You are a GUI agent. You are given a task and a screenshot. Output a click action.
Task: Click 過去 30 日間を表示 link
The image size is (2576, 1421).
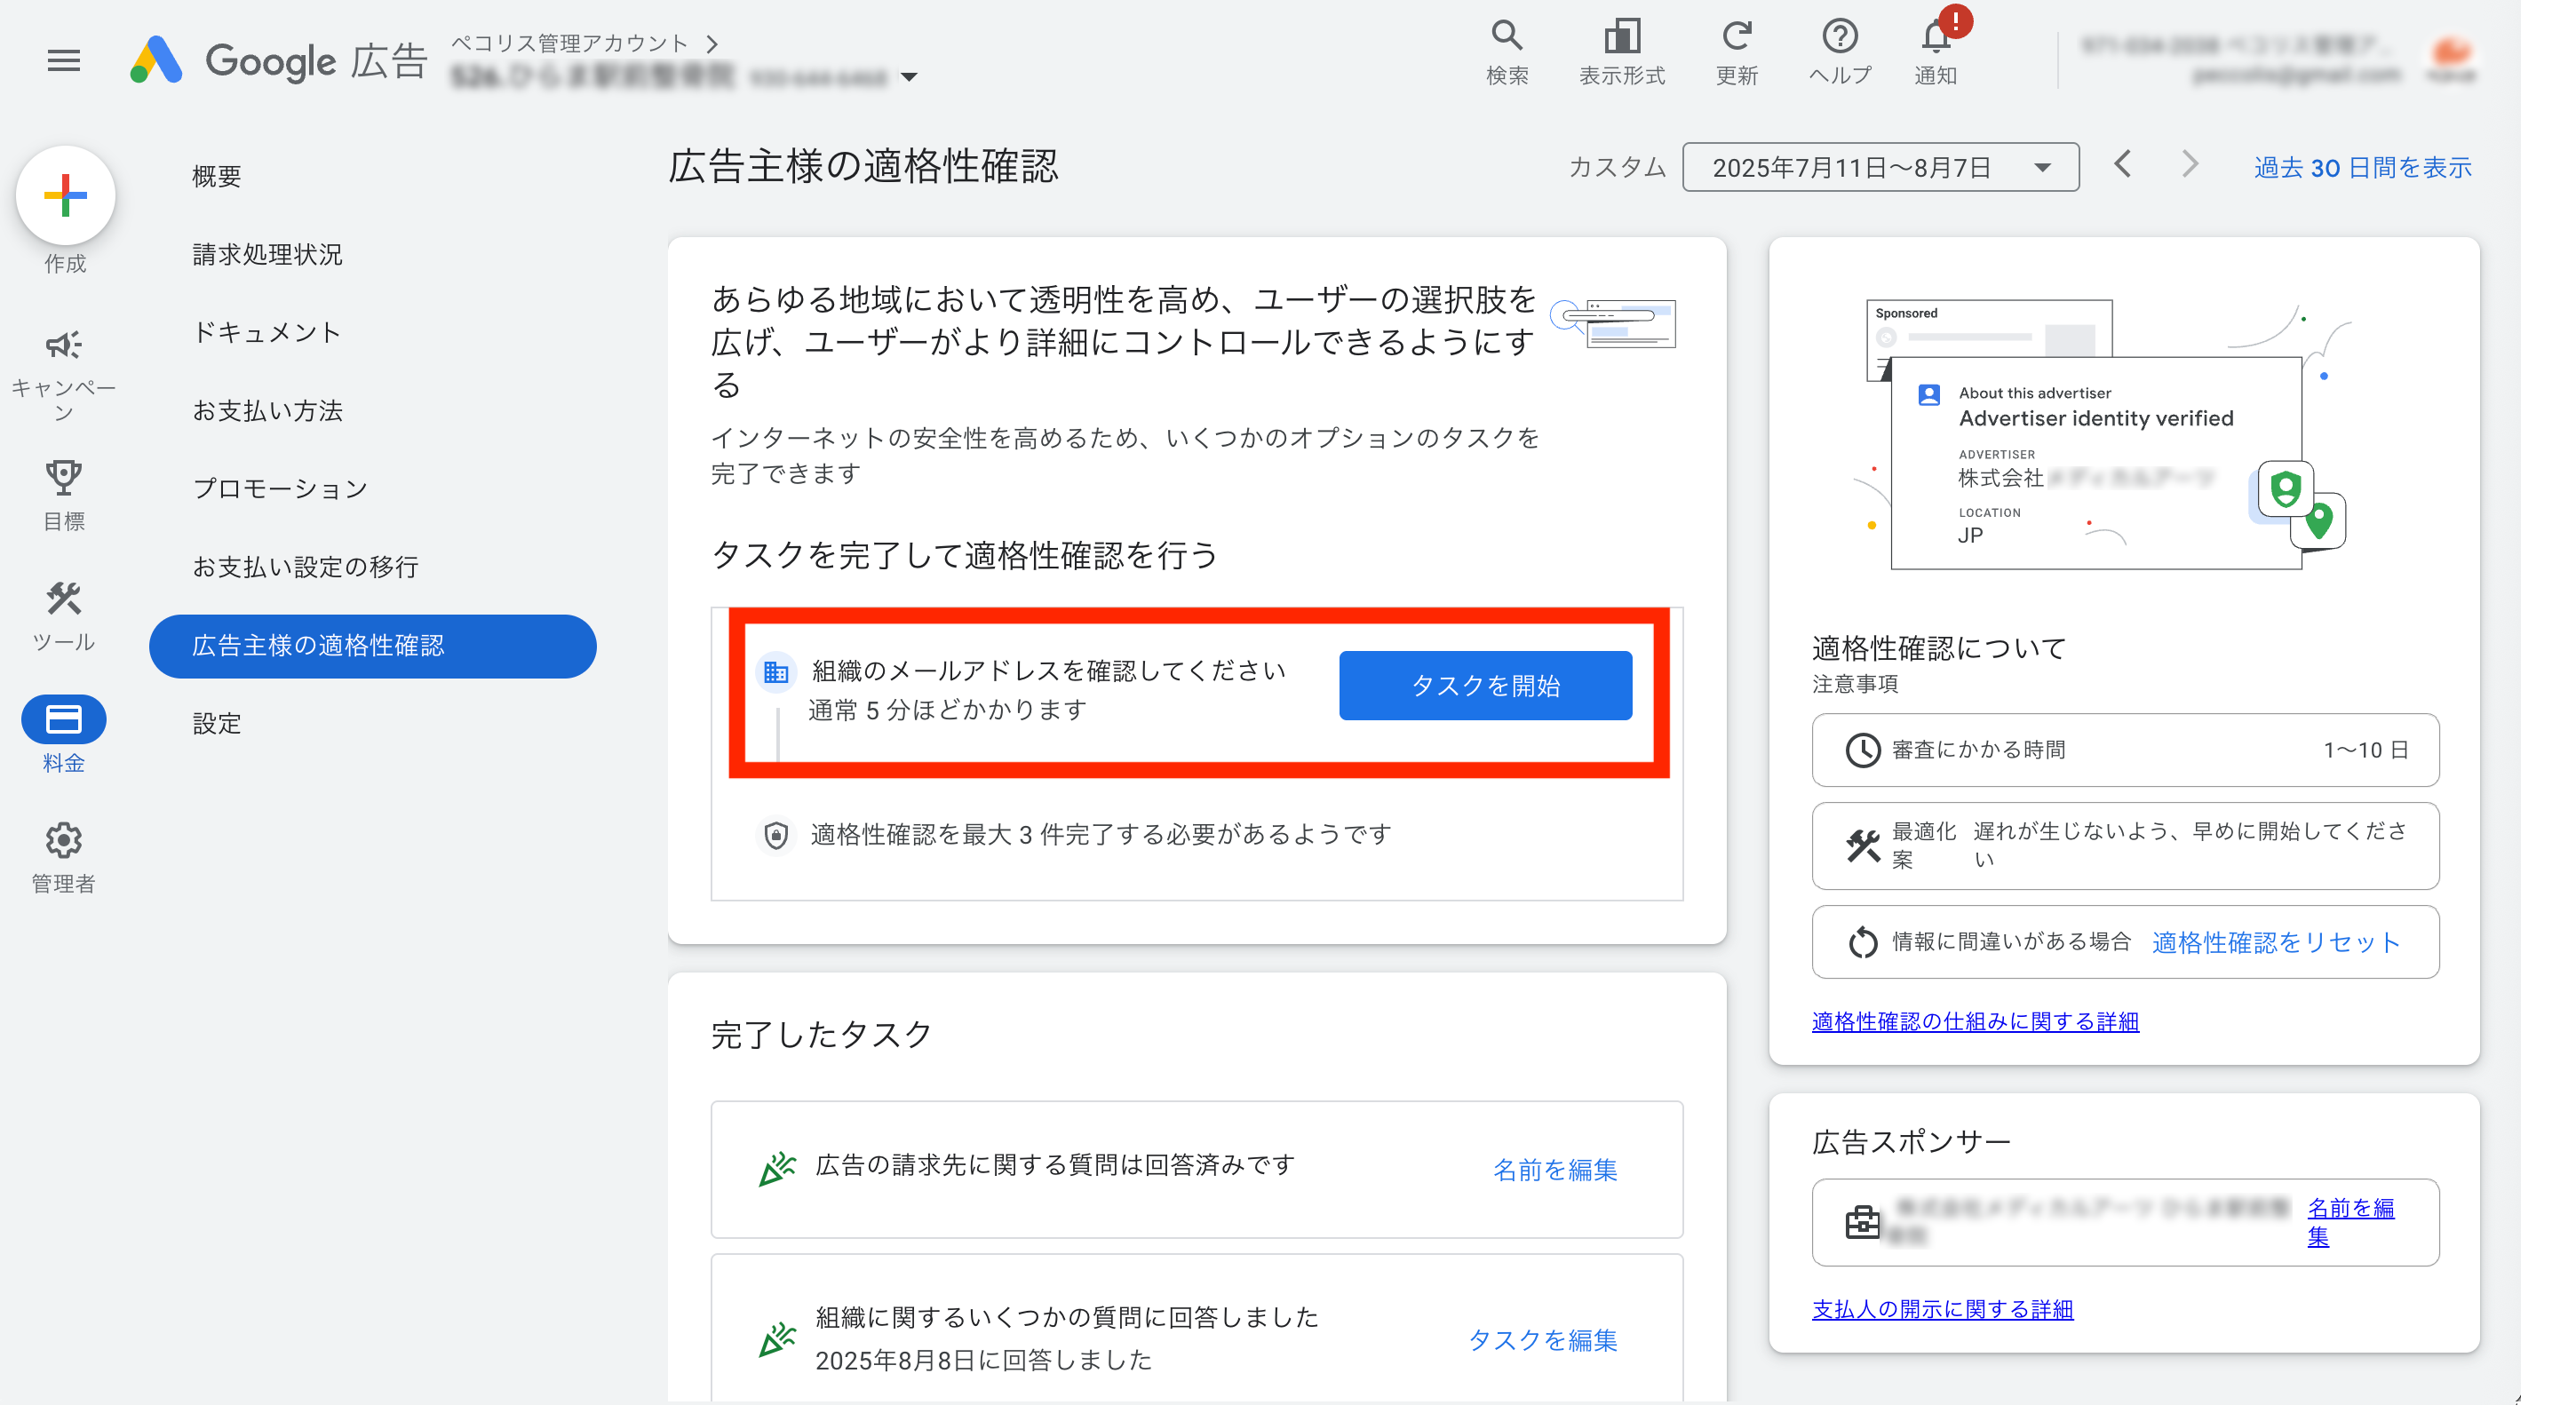(2362, 168)
